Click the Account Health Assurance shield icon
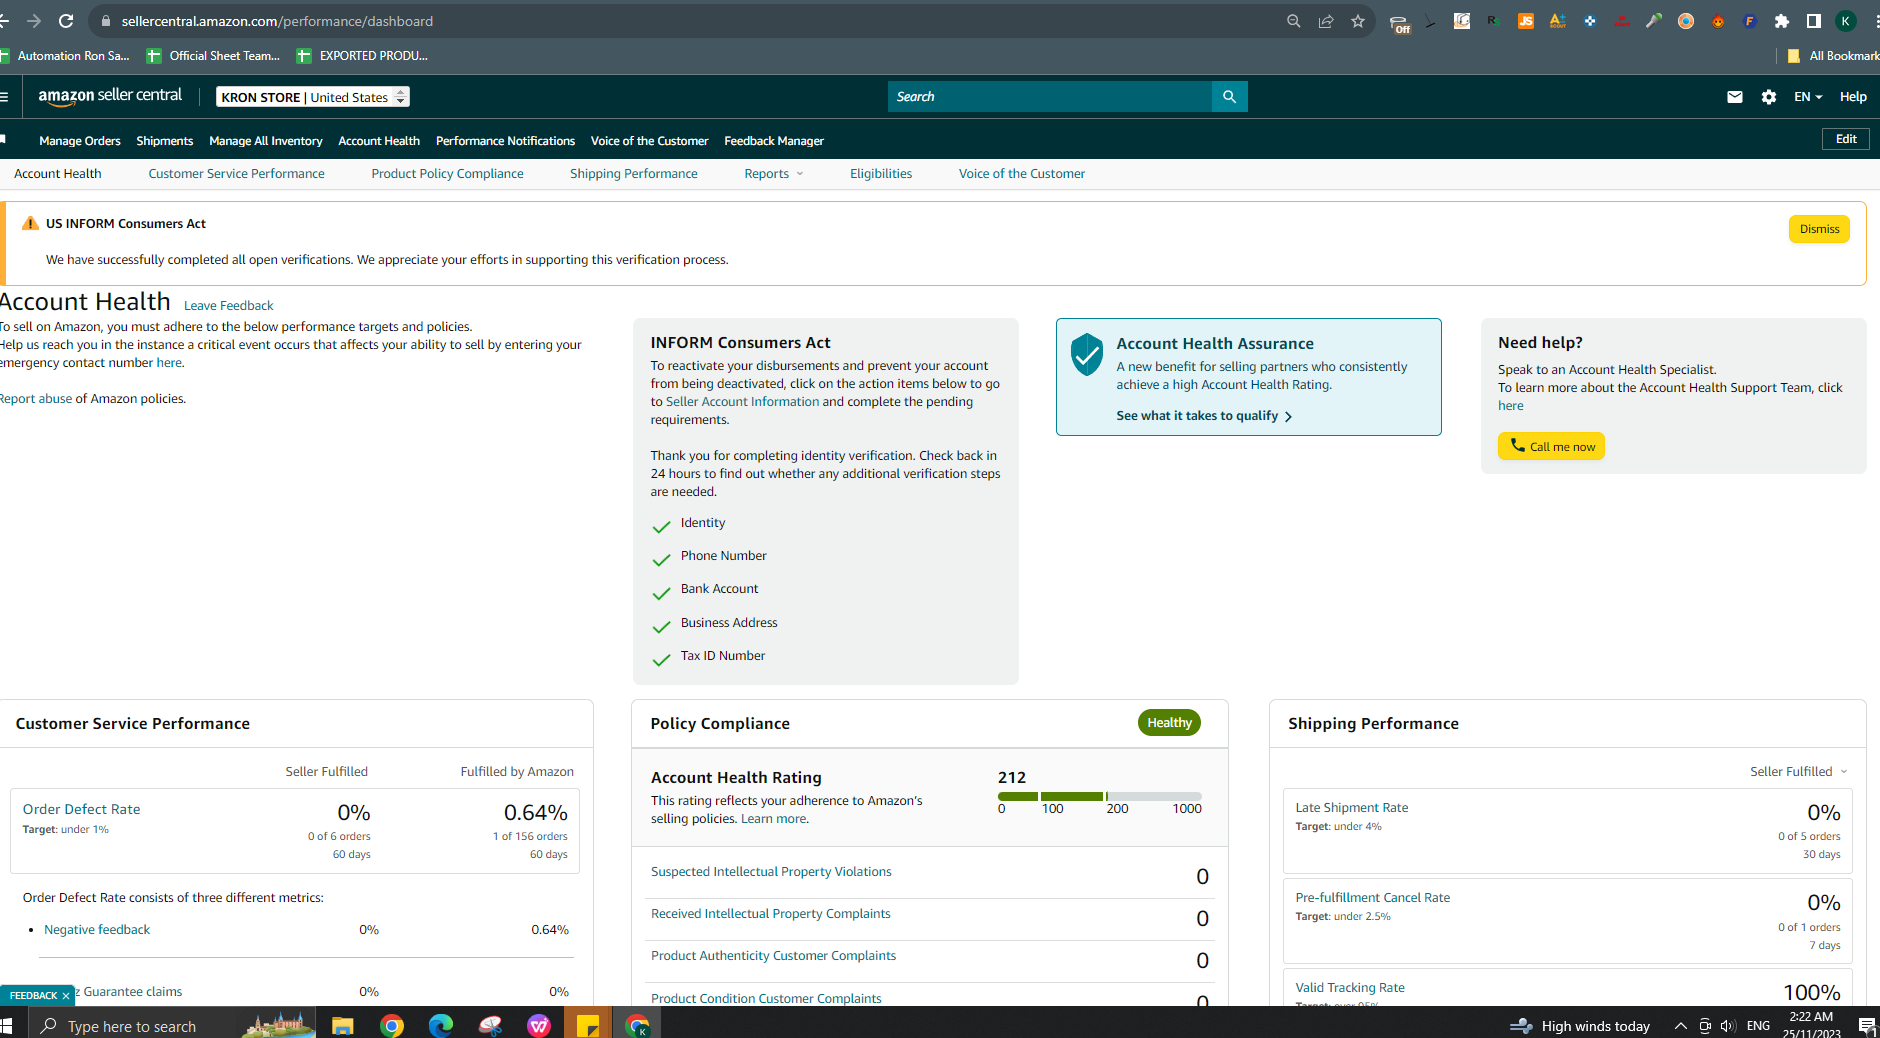 pos(1086,354)
